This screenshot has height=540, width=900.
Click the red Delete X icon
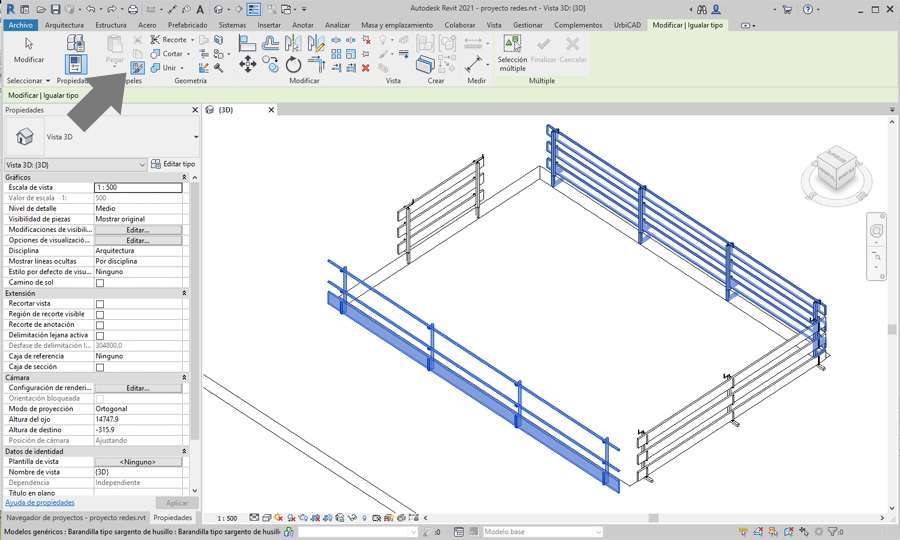coord(366,68)
